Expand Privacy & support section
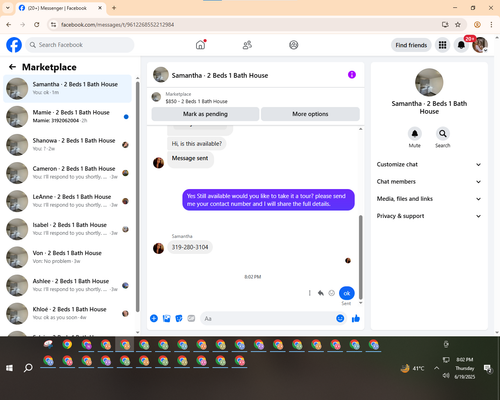Screen dimensions: 500x400 point(429,216)
